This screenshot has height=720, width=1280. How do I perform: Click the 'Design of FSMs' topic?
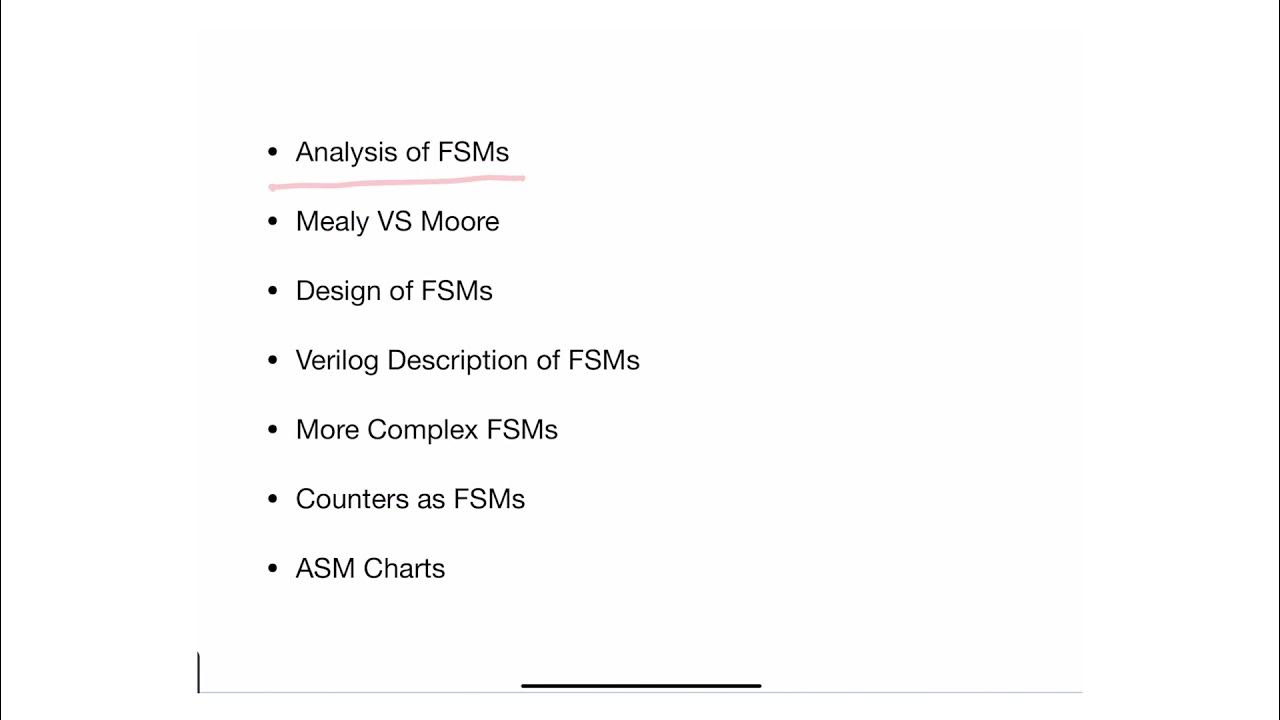tap(394, 291)
